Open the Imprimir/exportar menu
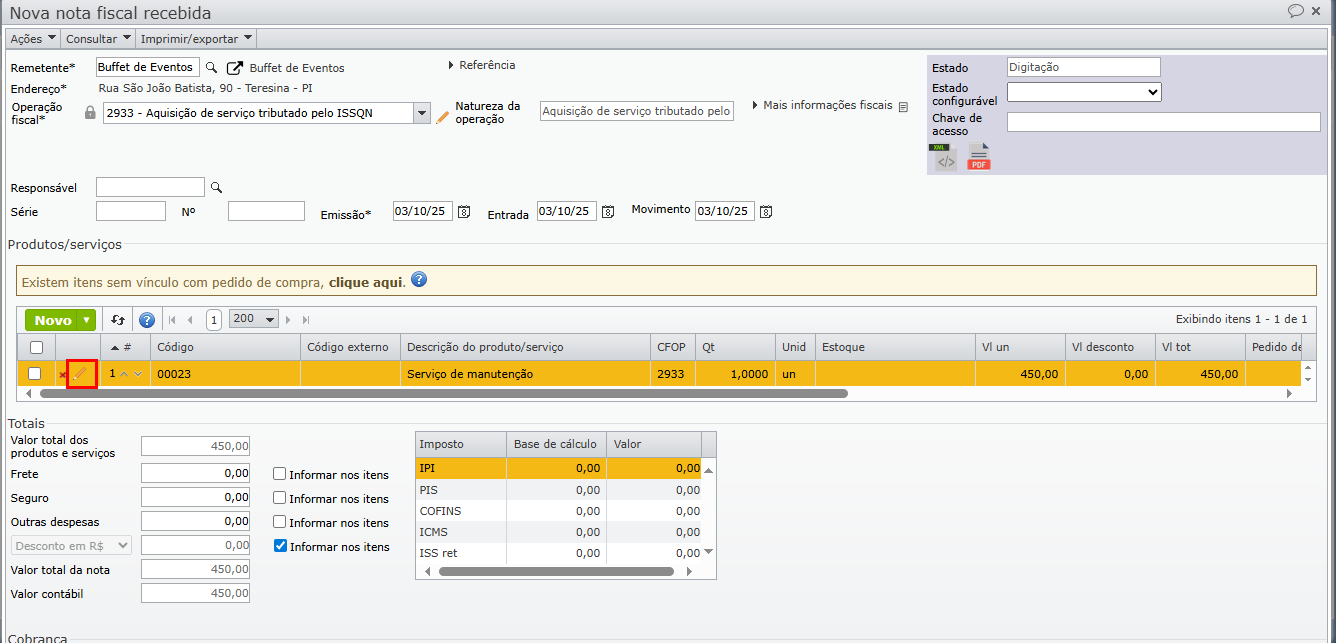The width and height of the screenshot is (1336, 643). click(x=196, y=39)
